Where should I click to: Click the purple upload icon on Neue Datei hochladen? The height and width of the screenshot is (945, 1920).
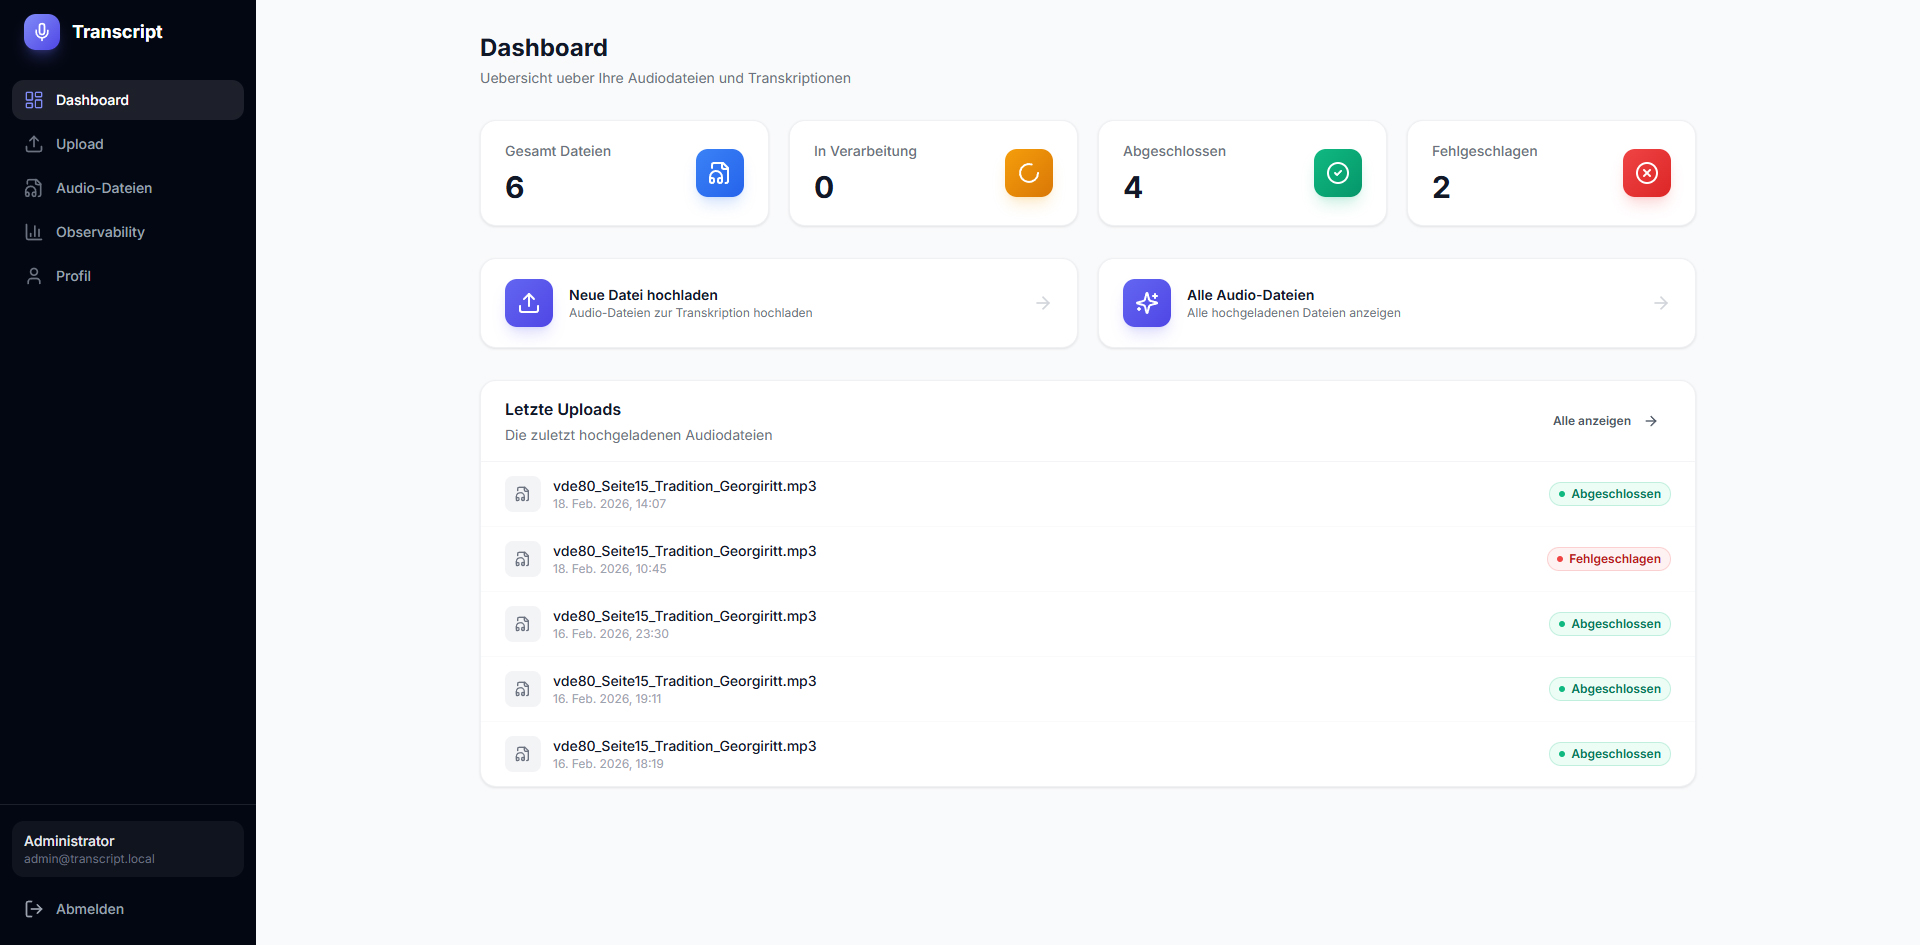pyautogui.click(x=529, y=303)
